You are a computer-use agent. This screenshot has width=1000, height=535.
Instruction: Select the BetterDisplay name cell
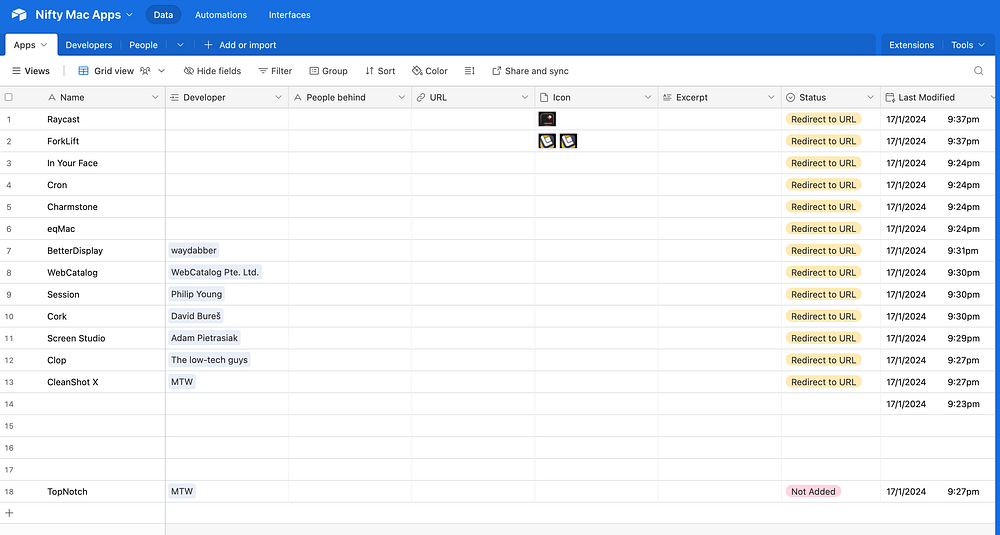[83, 251]
